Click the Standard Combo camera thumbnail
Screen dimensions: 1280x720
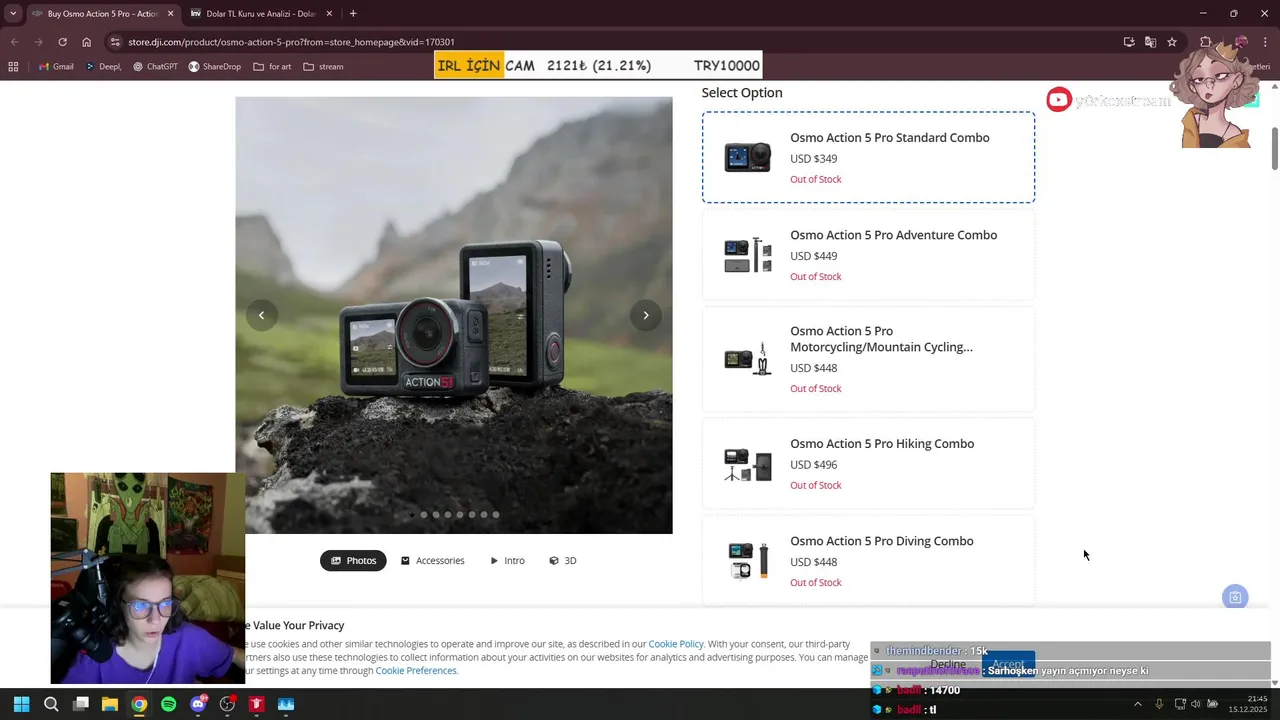pos(748,157)
